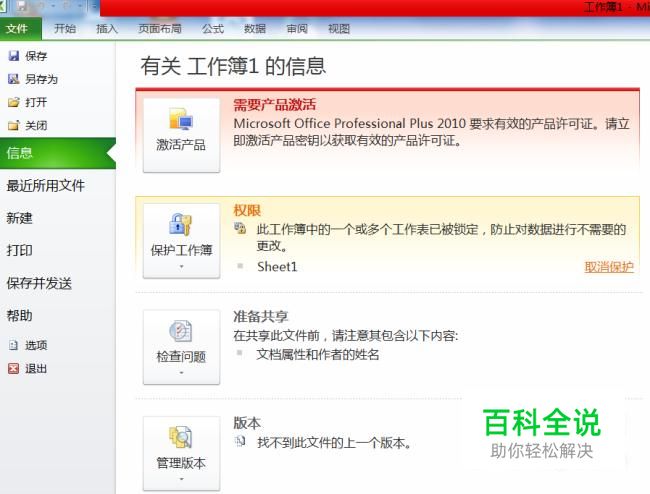Click the 有关 工作簿1 的信息 title
The width and height of the screenshot is (650, 494).
click(x=233, y=66)
